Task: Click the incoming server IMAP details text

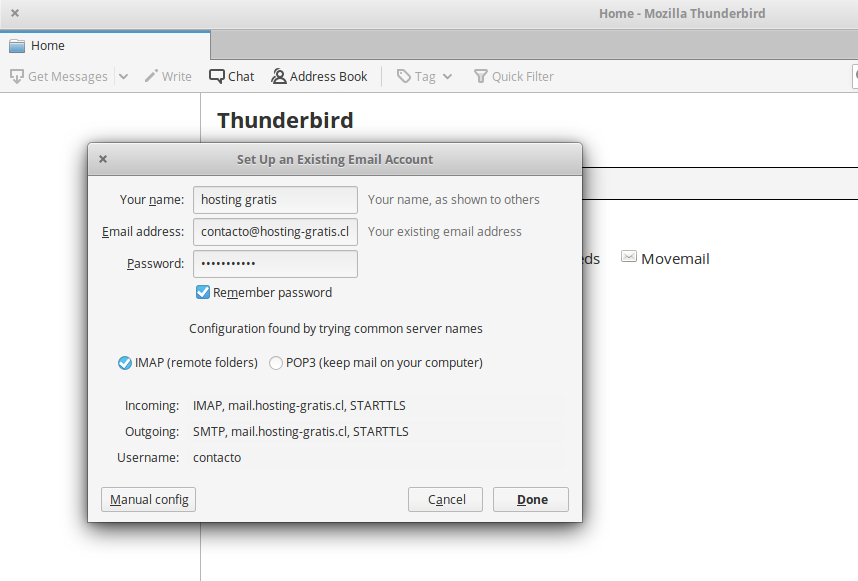Action: pos(299,405)
